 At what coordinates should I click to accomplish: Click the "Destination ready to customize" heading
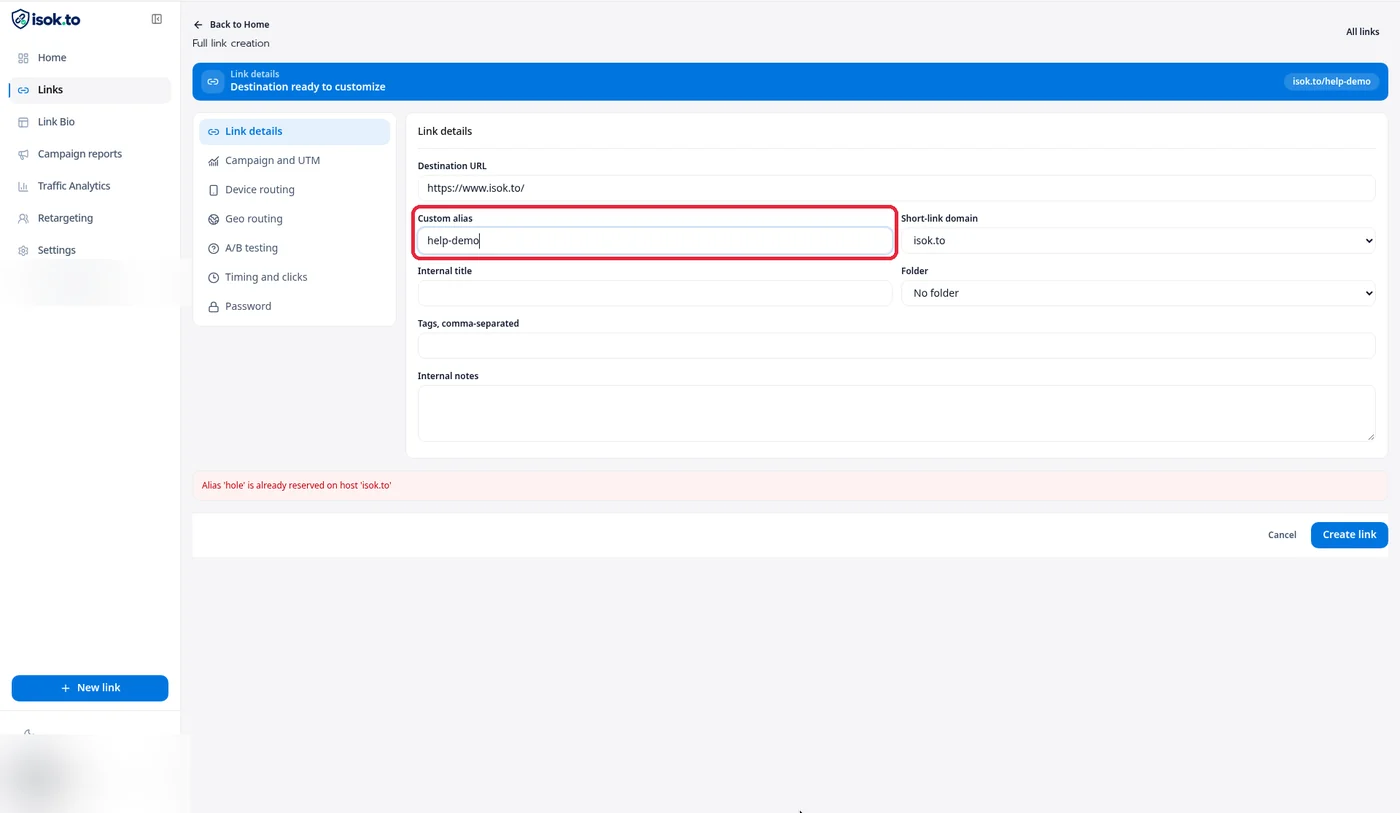coord(308,87)
